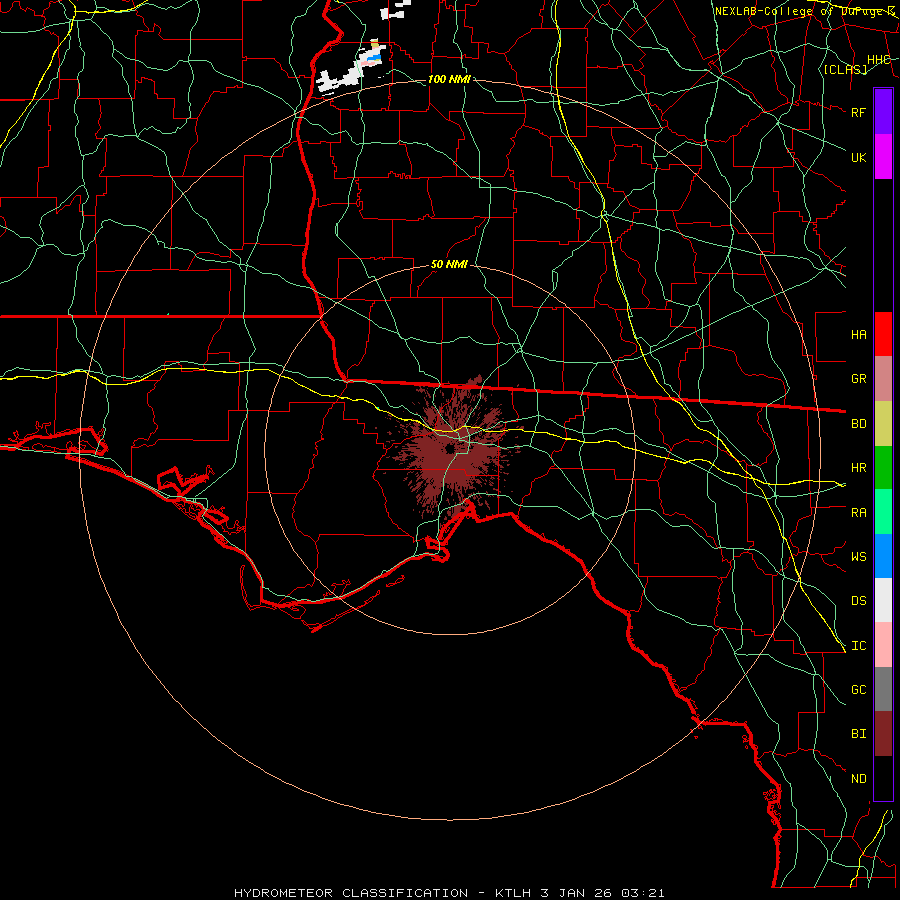Click the HA red legend swatch
This screenshot has height=900, width=900.
point(883,334)
